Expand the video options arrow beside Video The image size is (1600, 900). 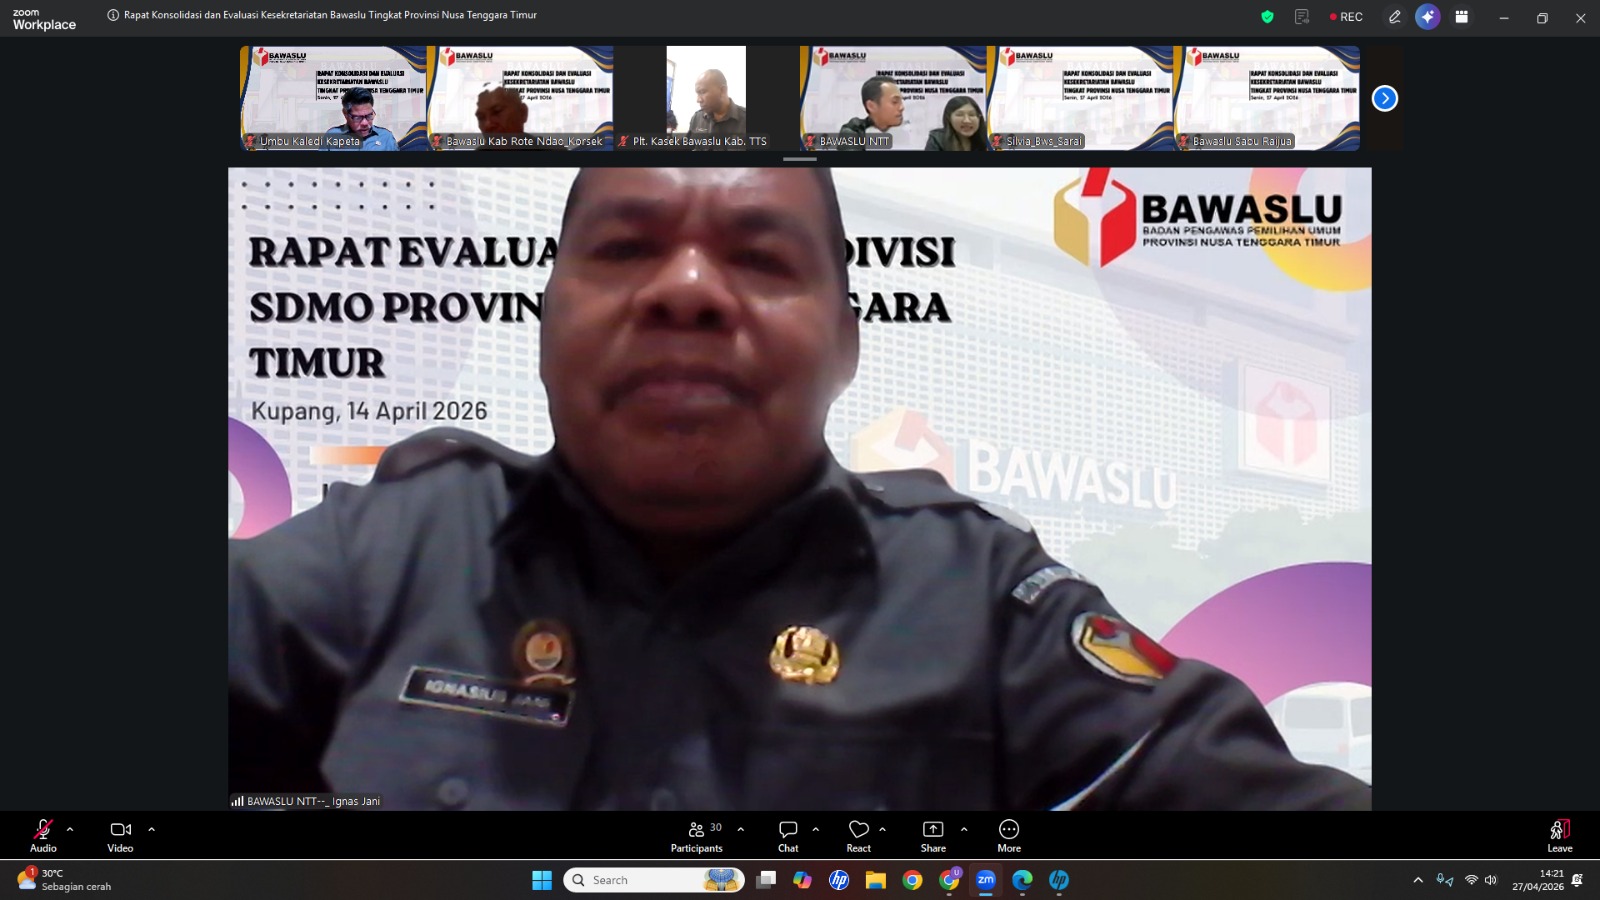(152, 829)
